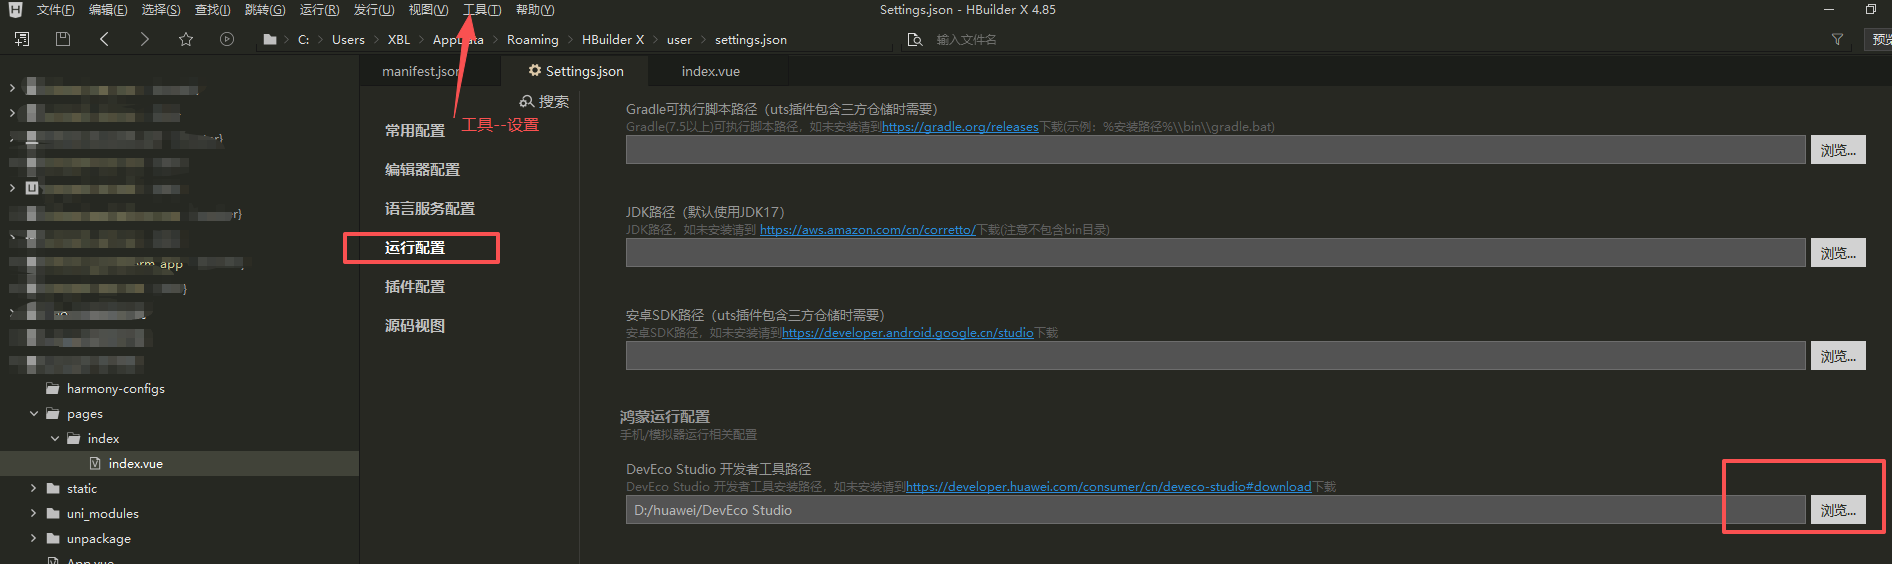The width and height of the screenshot is (1892, 564).
Task: Select 源码视图 settings section
Action: (415, 326)
